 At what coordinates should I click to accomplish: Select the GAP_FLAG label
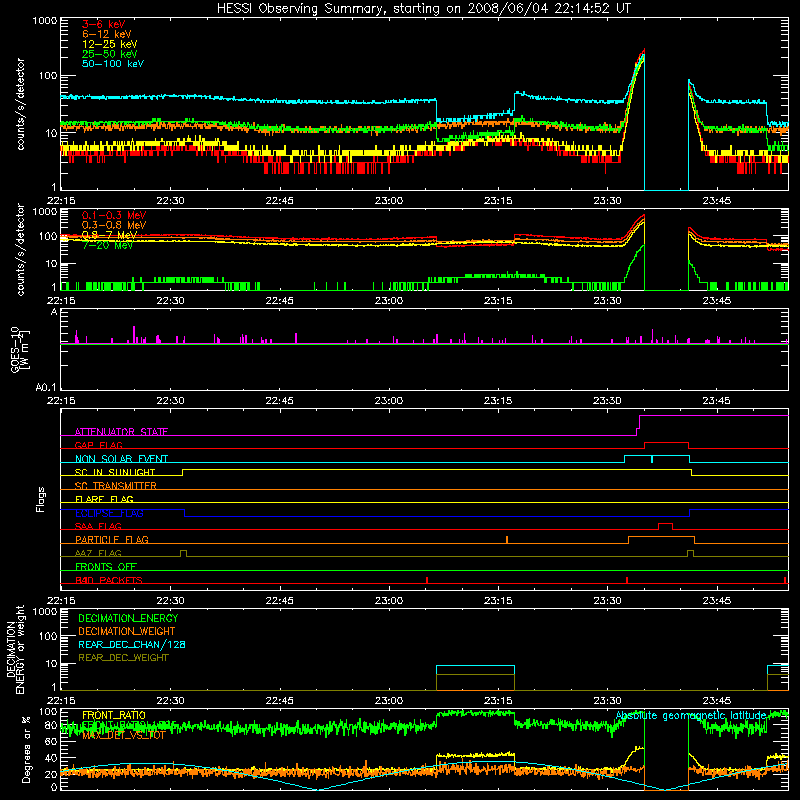[98, 445]
